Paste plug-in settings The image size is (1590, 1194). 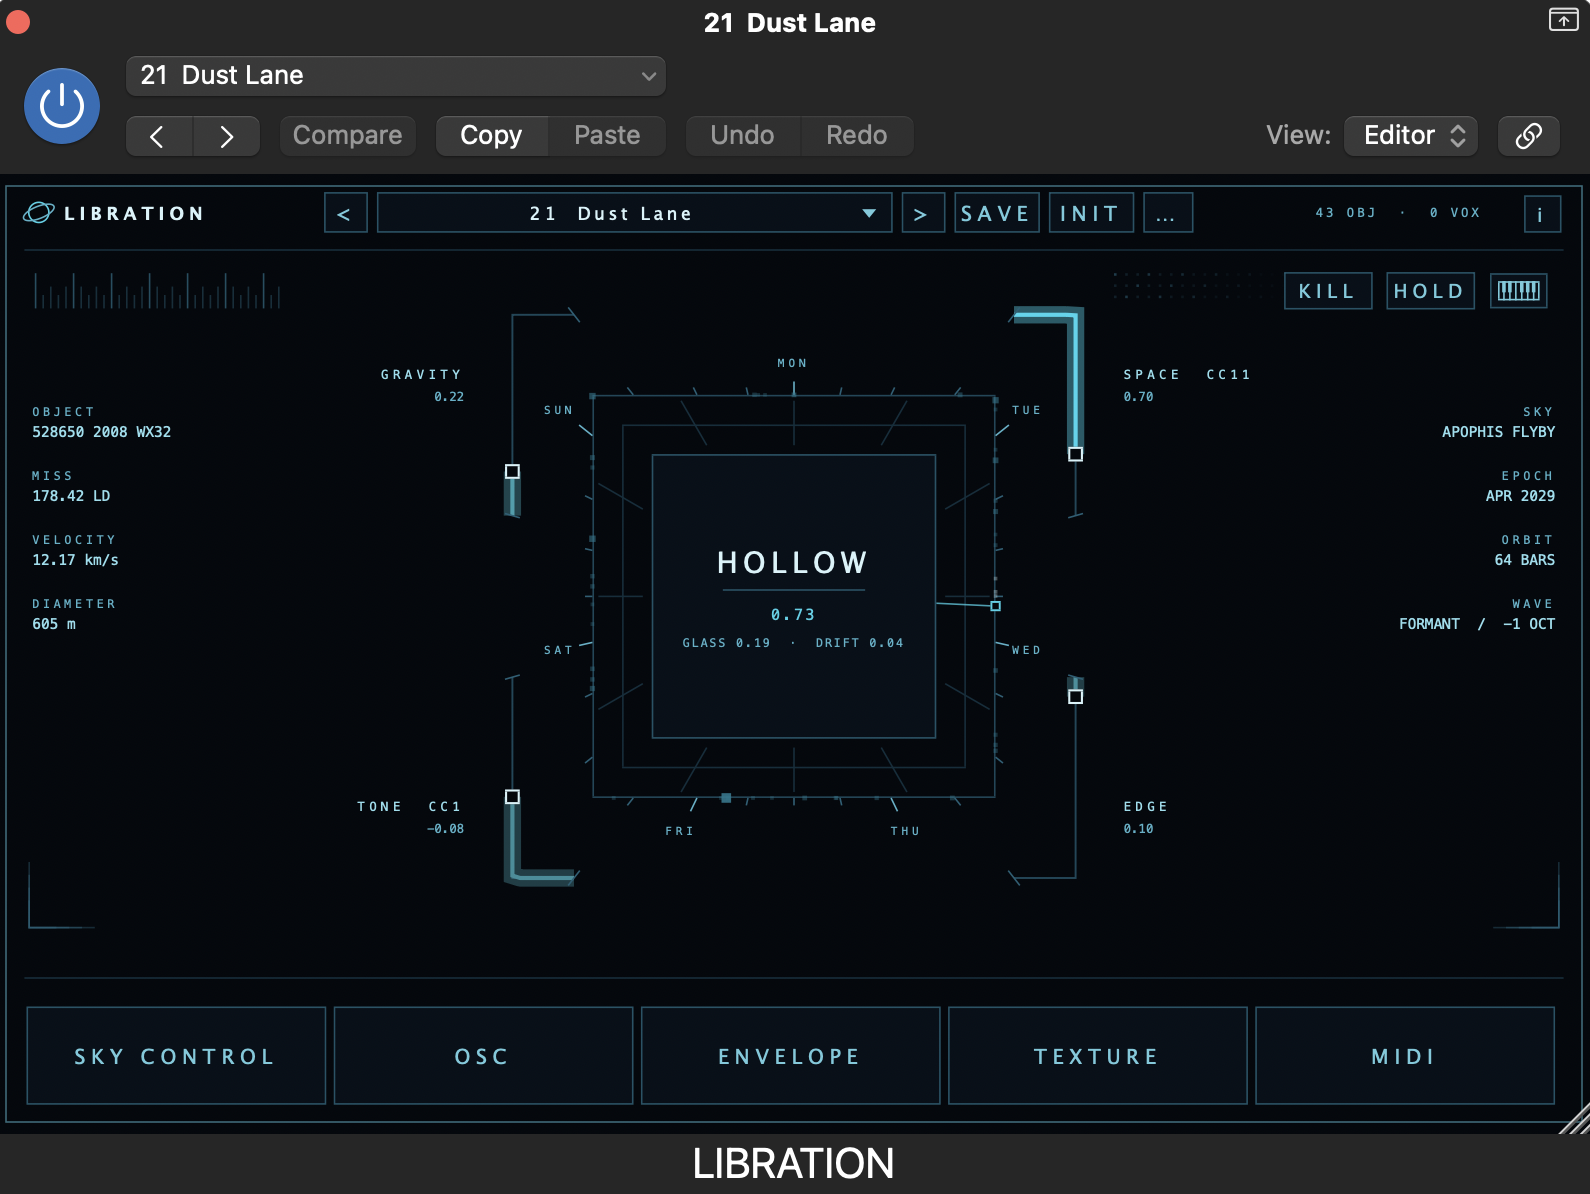(x=607, y=136)
